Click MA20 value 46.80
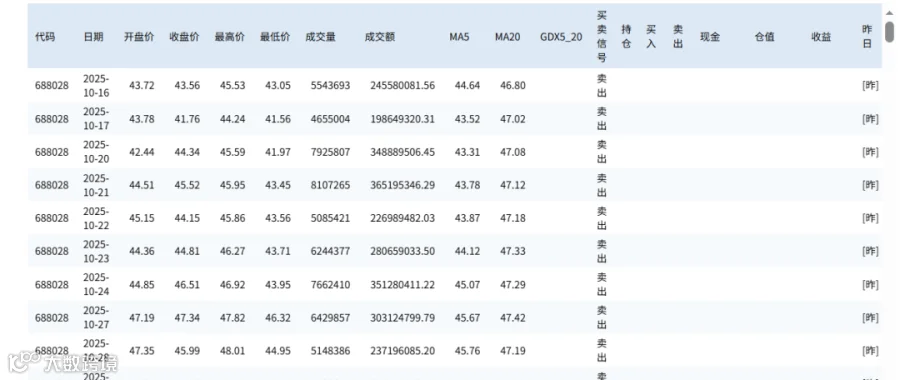900x380 pixels. coord(513,86)
